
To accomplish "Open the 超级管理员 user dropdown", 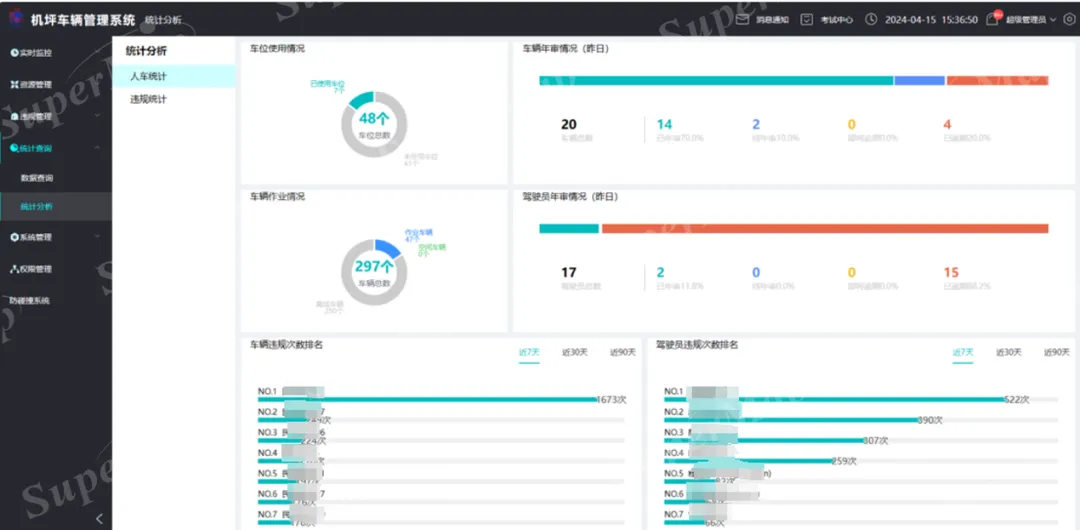I will (1030, 19).
